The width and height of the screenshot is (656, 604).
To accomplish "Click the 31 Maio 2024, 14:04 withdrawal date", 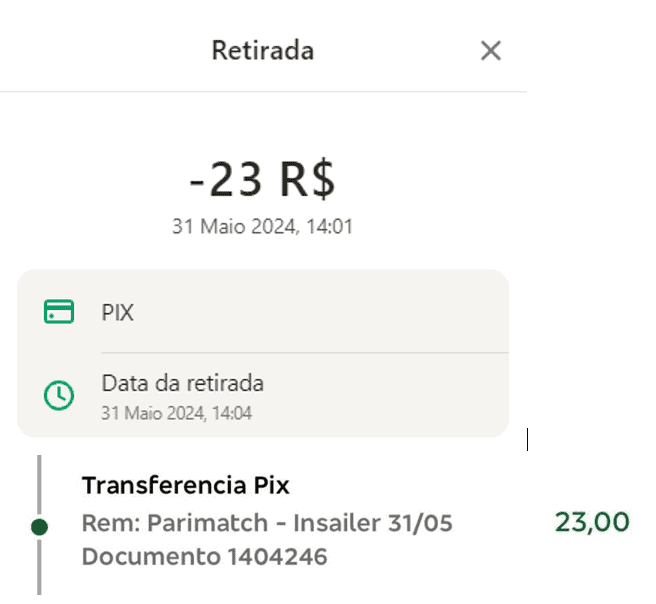I will tap(177, 413).
